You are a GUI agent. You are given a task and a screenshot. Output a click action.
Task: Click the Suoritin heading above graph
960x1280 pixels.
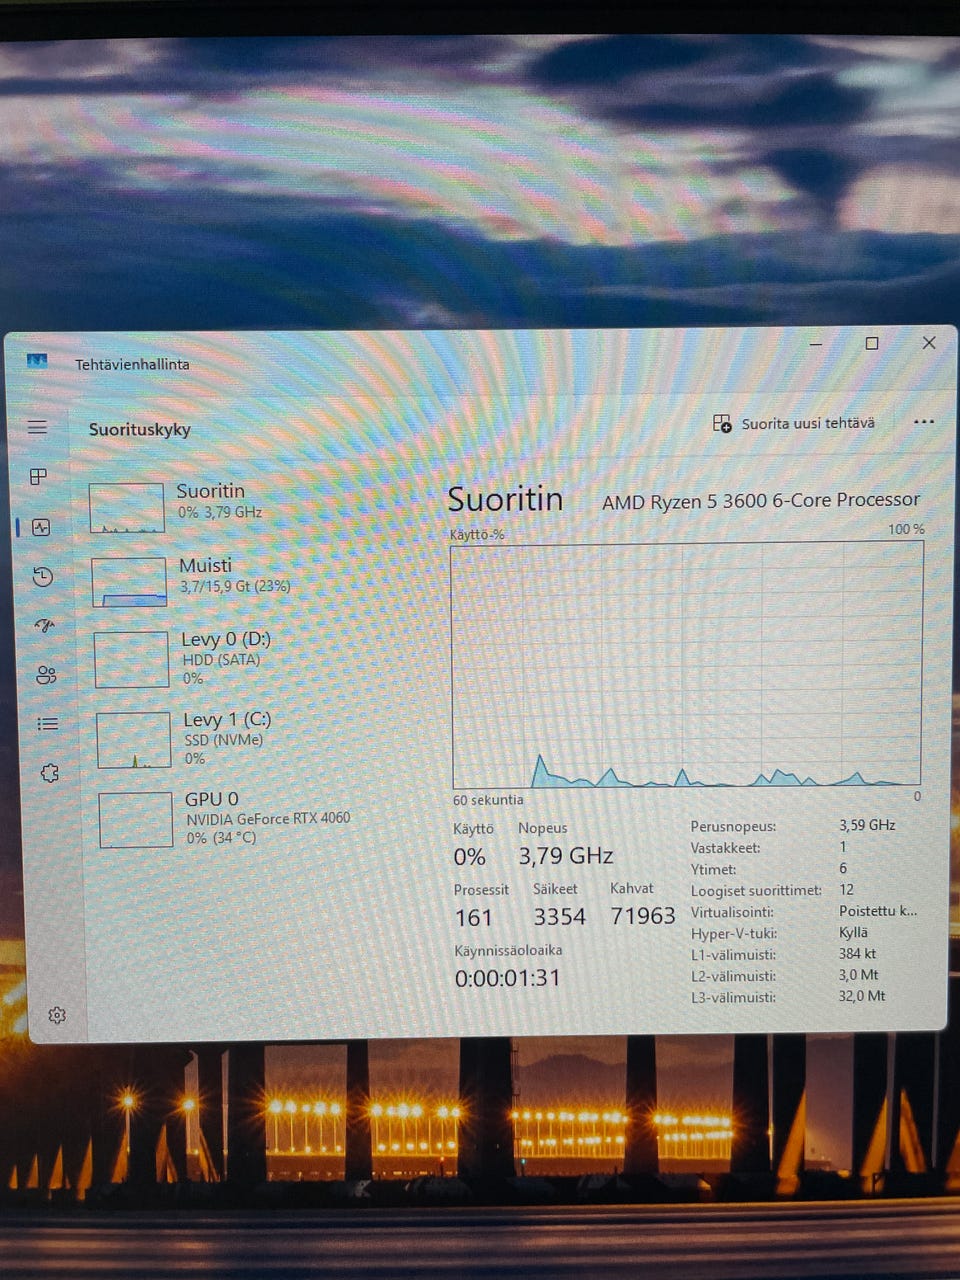(x=505, y=499)
